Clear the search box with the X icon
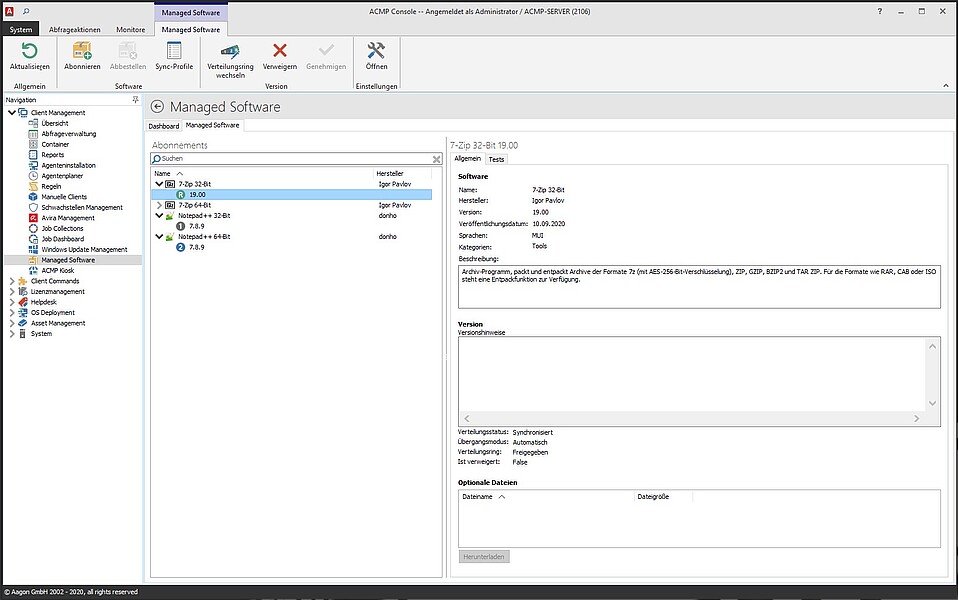 click(436, 159)
